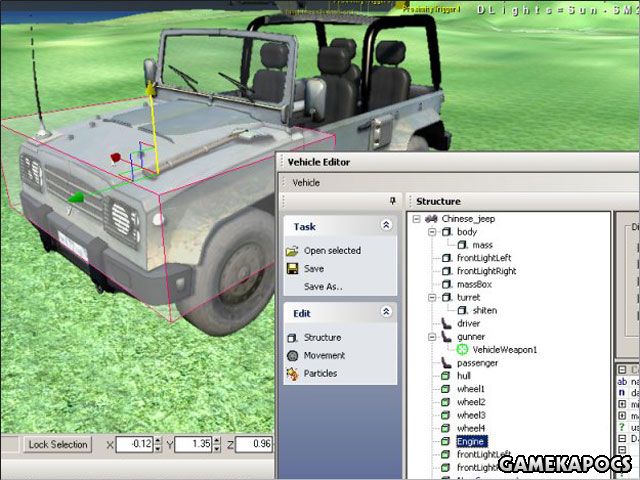The image size is (640, 480).
Task: Click the Chinese_jeep vehicle icon
Action: pos(431,219)
